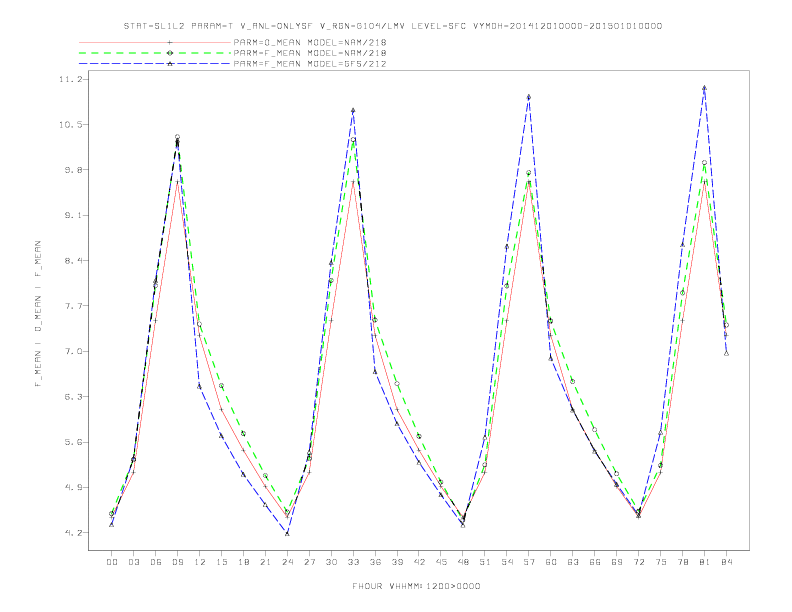Click y-axis tick value 7.7
This screenshot has height=612, width=792.
72,306
